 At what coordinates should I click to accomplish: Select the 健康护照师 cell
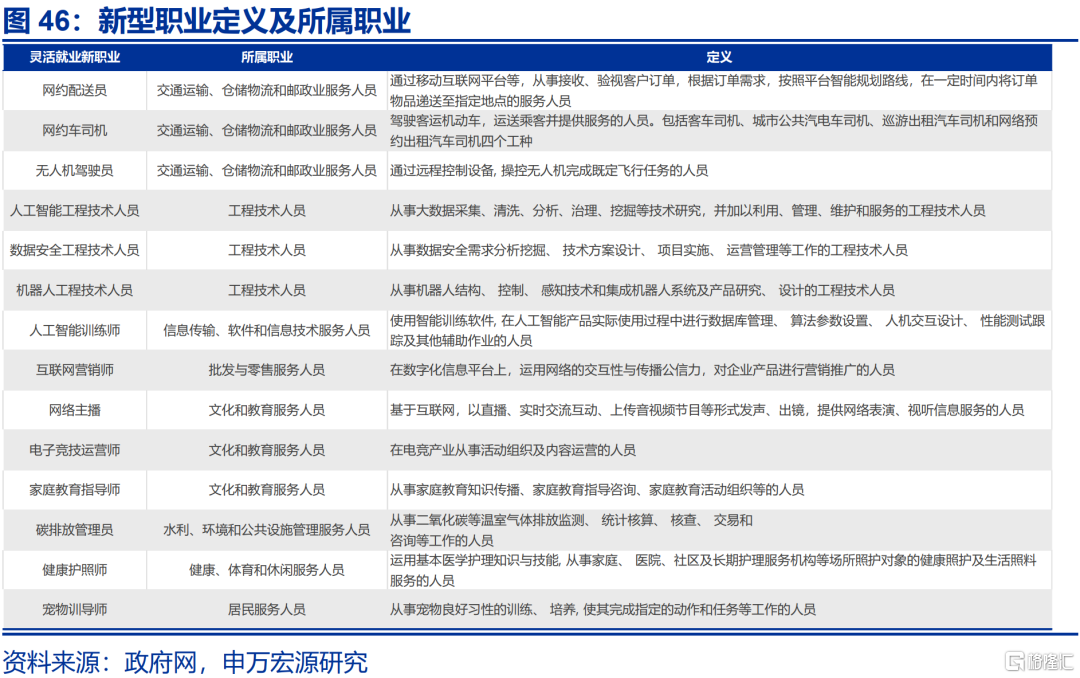(74, 570)
